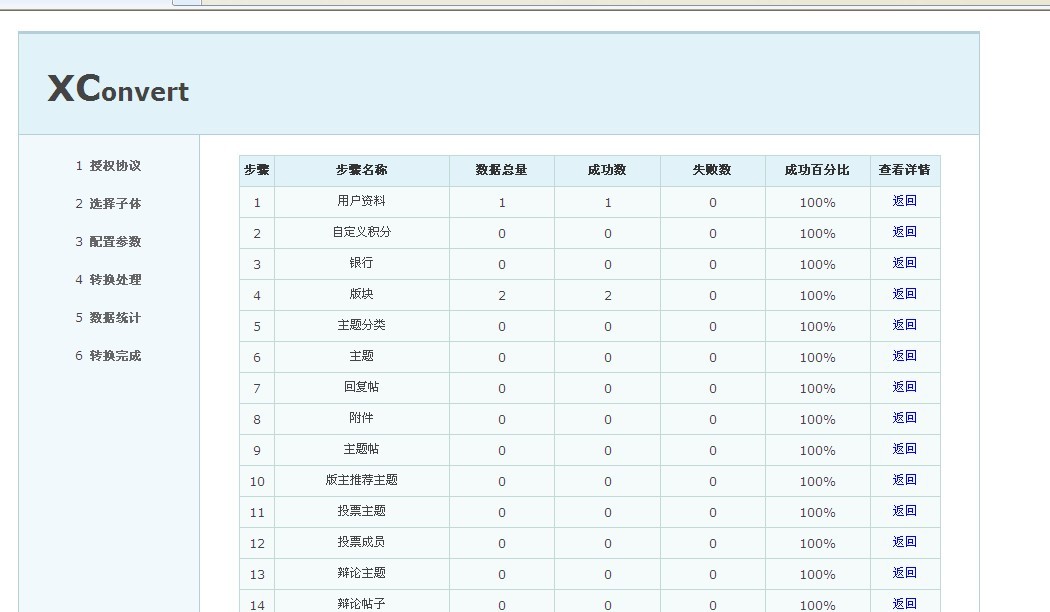
Task: Click 返回 link for 辩论帖子 row
Action: [x=905, y=604]
